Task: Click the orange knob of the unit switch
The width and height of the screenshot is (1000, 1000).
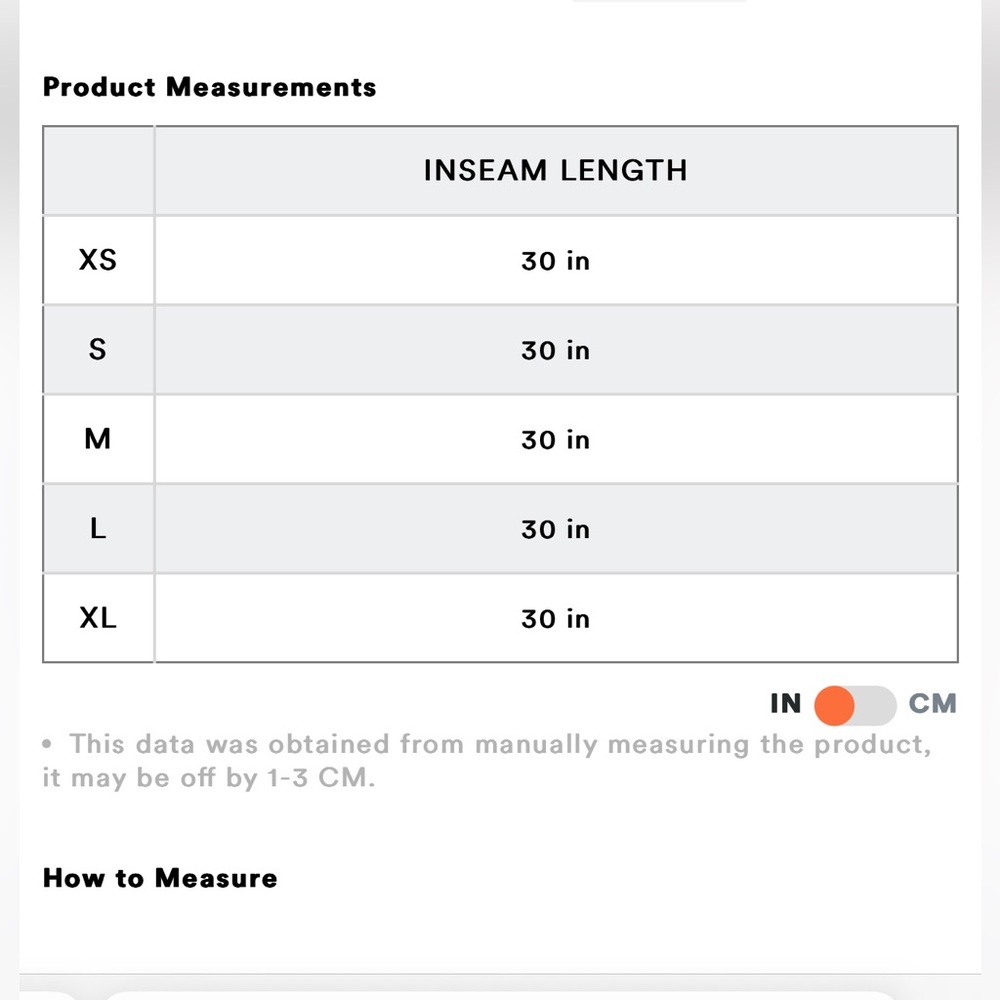Action: [834, 705]
